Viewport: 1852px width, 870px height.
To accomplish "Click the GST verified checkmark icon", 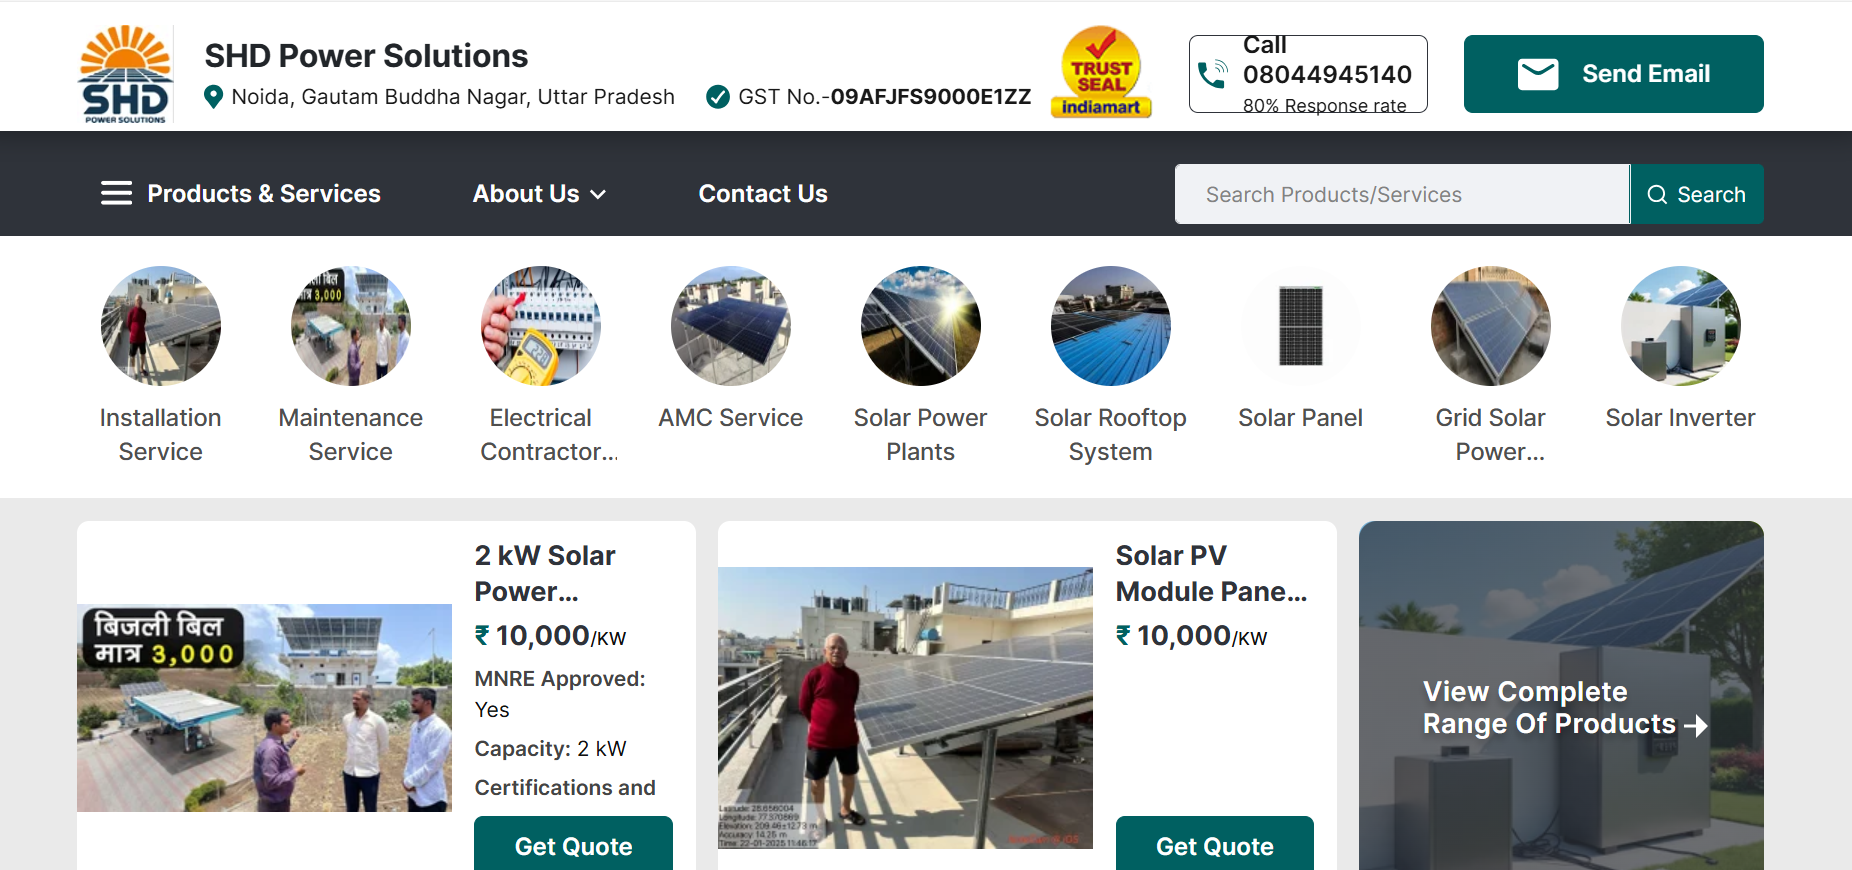I will click(x=717, y=96).
